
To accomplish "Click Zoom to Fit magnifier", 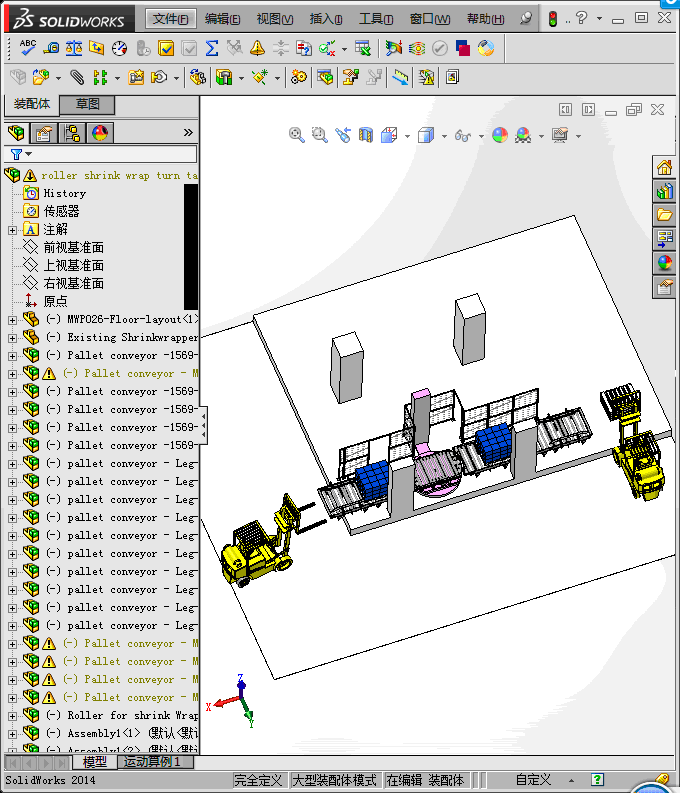I will point(297,135).
